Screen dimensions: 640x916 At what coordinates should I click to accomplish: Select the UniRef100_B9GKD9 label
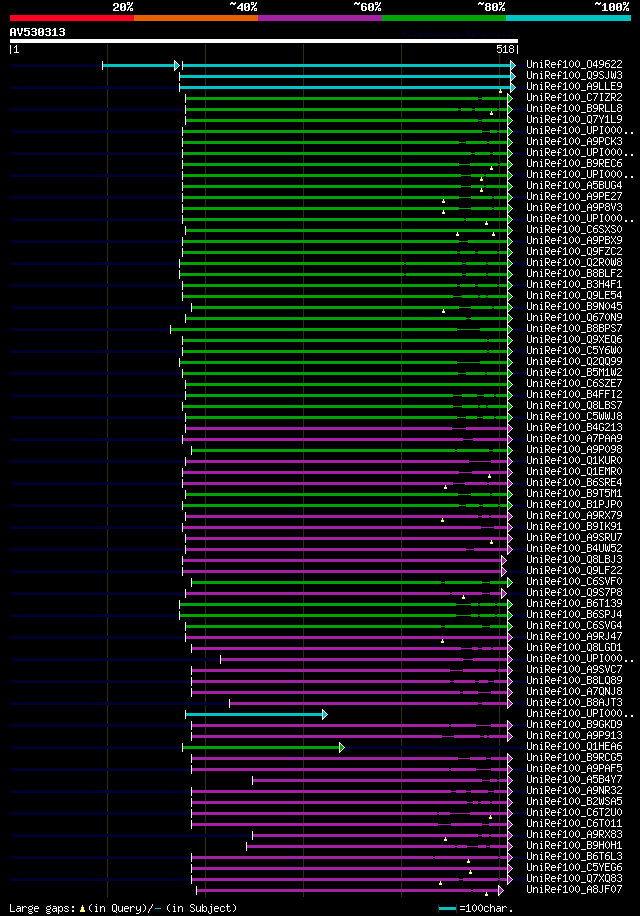click(574, 724)
